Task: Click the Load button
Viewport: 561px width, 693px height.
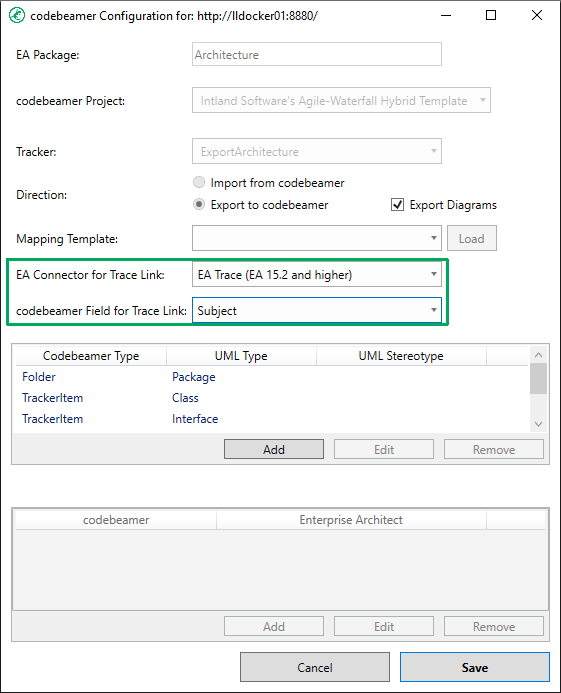Action: (472, 238)
